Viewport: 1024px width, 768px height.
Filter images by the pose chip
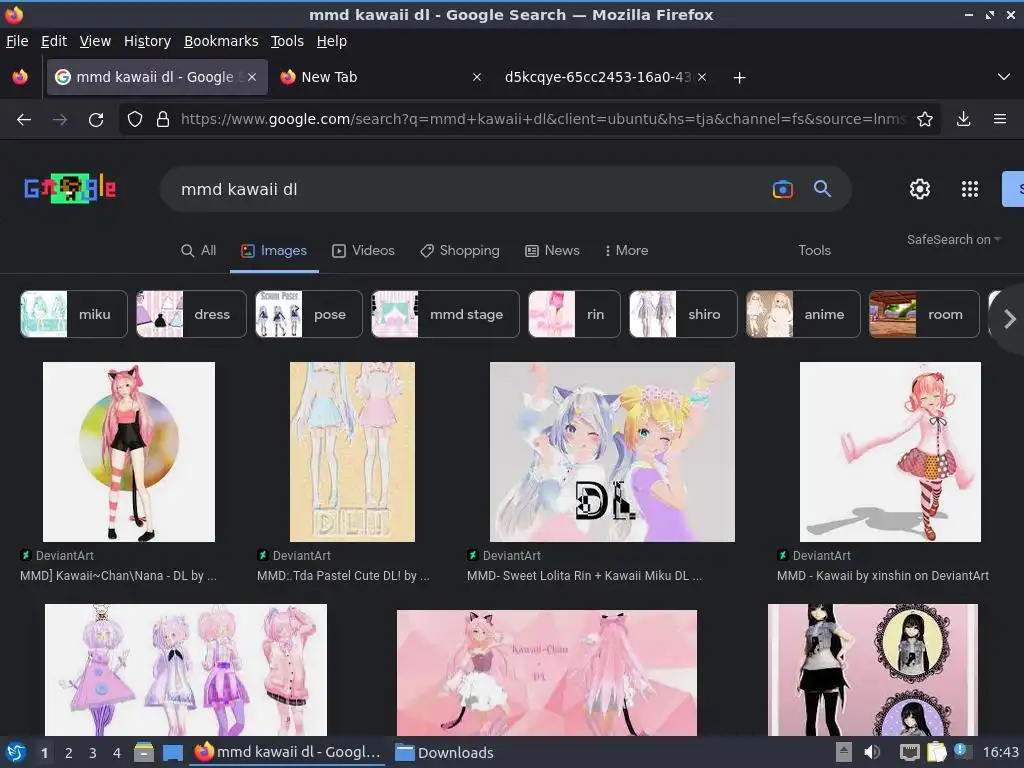[x=309, y=314]
